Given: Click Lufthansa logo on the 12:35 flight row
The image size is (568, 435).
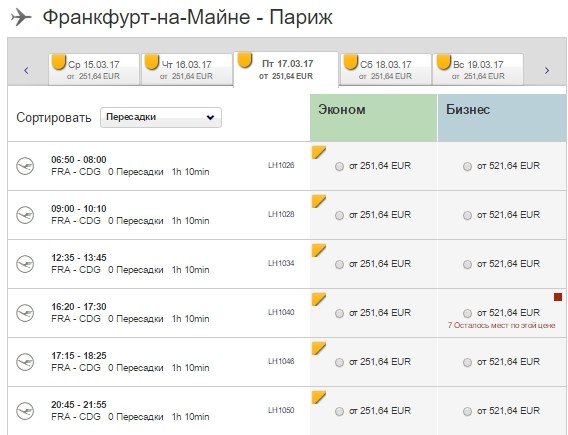Looking at the screenshot, I should click(25, 264).
